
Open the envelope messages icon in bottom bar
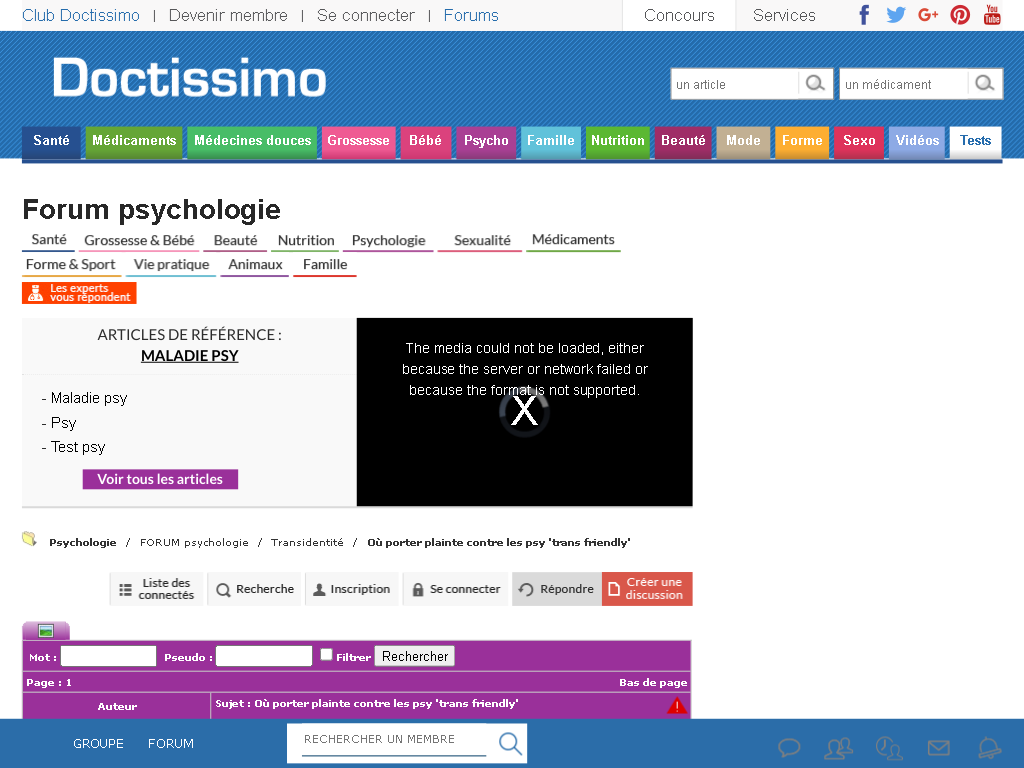coord(938,747)
